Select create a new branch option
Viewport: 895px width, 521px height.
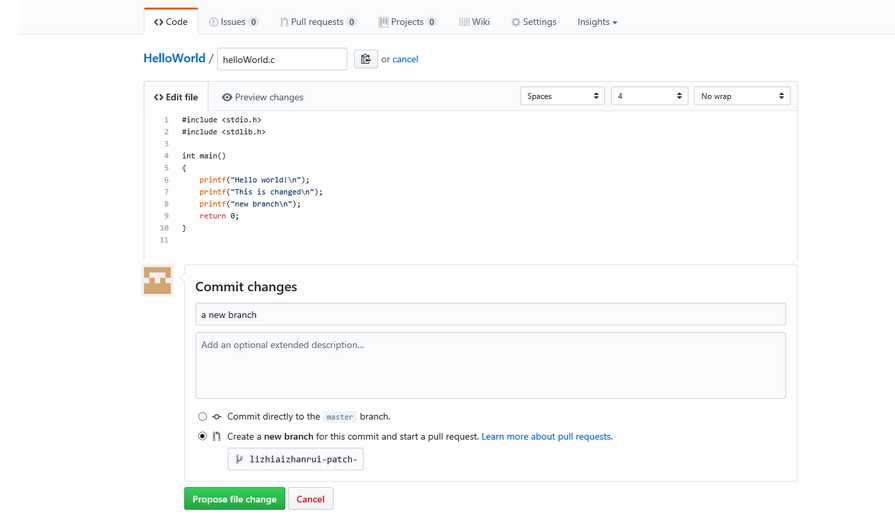pos(202,436)
